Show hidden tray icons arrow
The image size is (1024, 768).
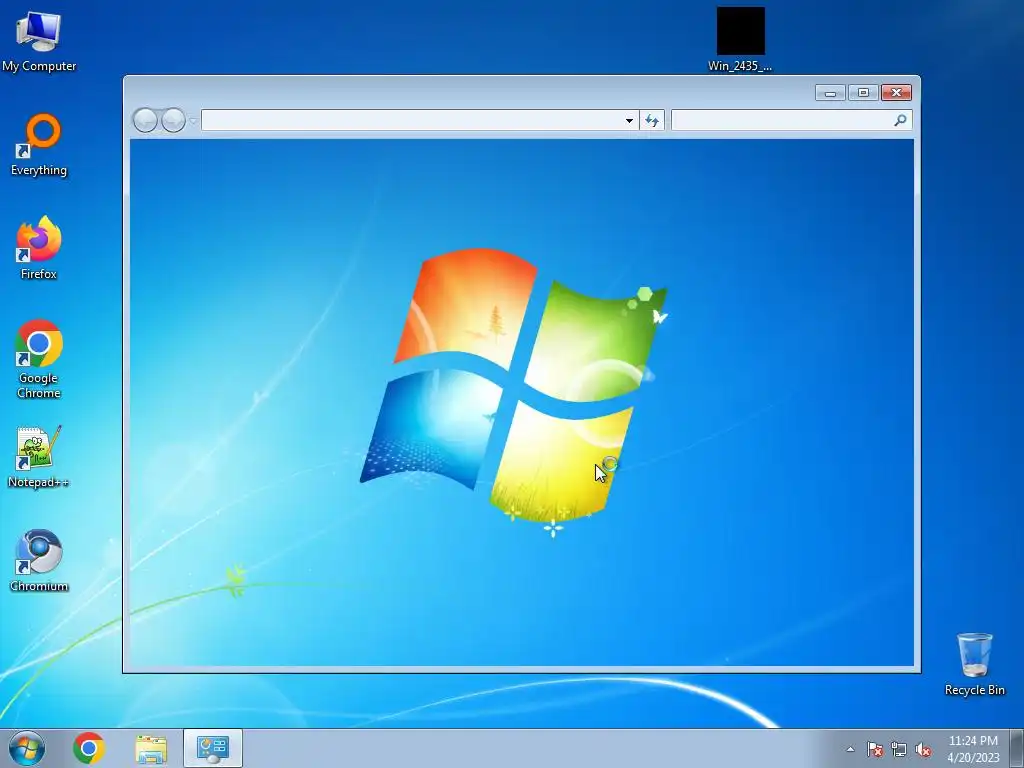(x=850, y=749)
